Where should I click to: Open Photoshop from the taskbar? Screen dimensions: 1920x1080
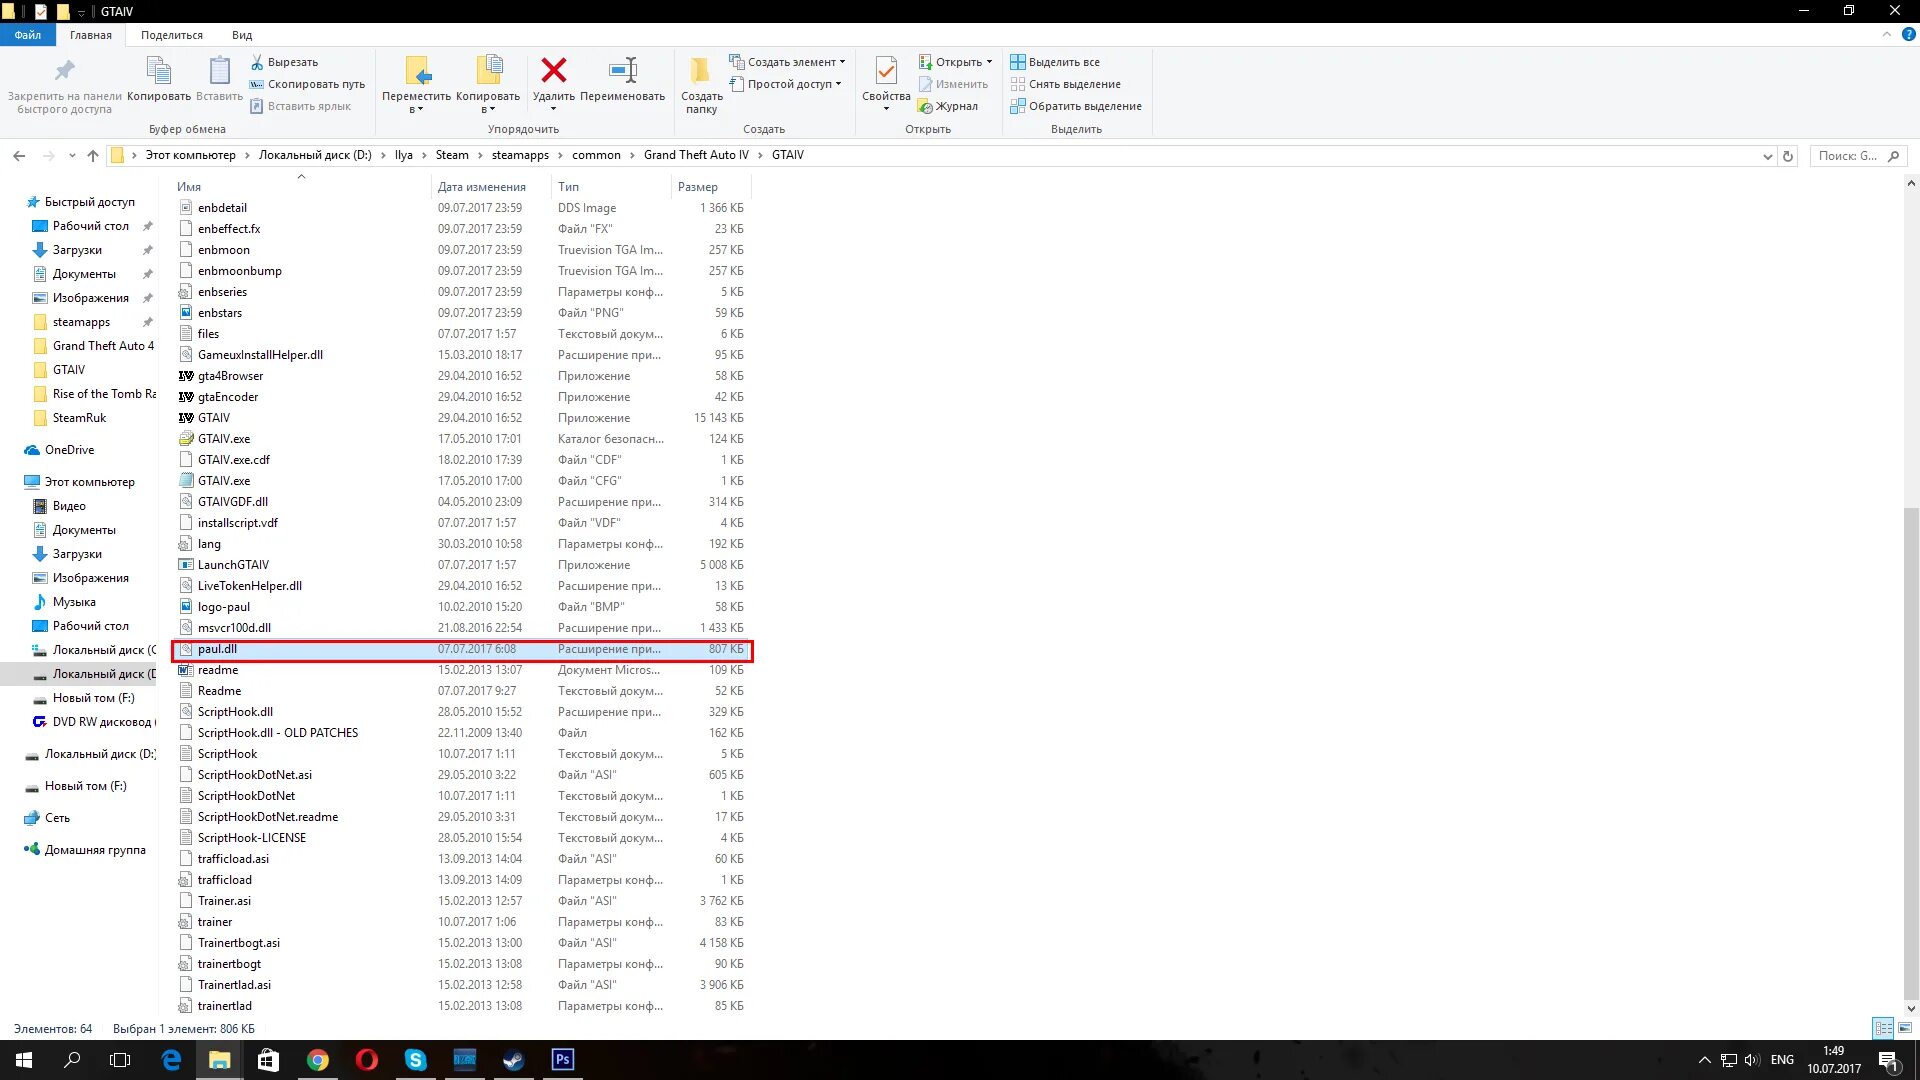(563, 1060)
